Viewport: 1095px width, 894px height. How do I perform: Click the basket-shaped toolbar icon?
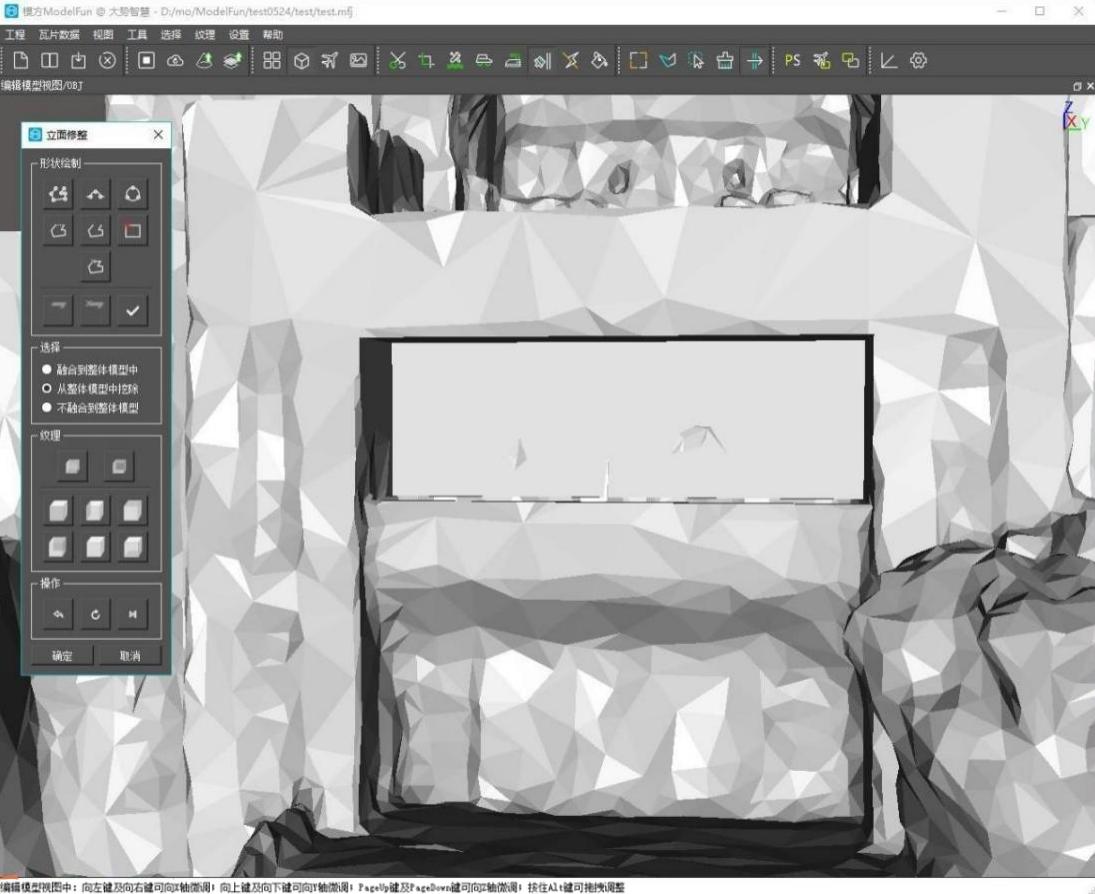(725, 61)
